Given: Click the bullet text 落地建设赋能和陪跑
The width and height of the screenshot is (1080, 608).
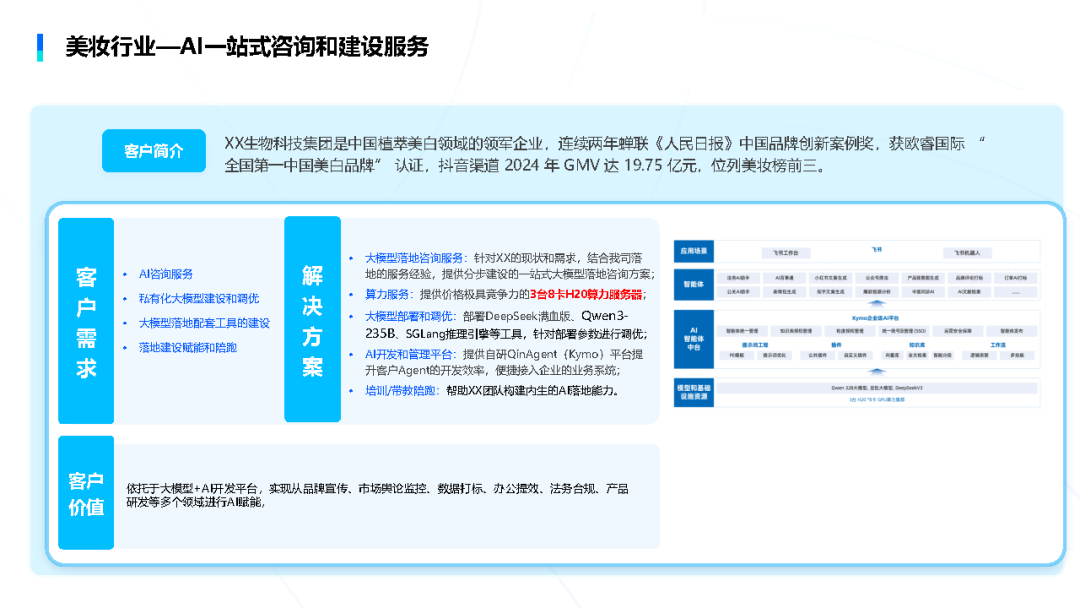Looking at the screenshot, I should 187,348.
